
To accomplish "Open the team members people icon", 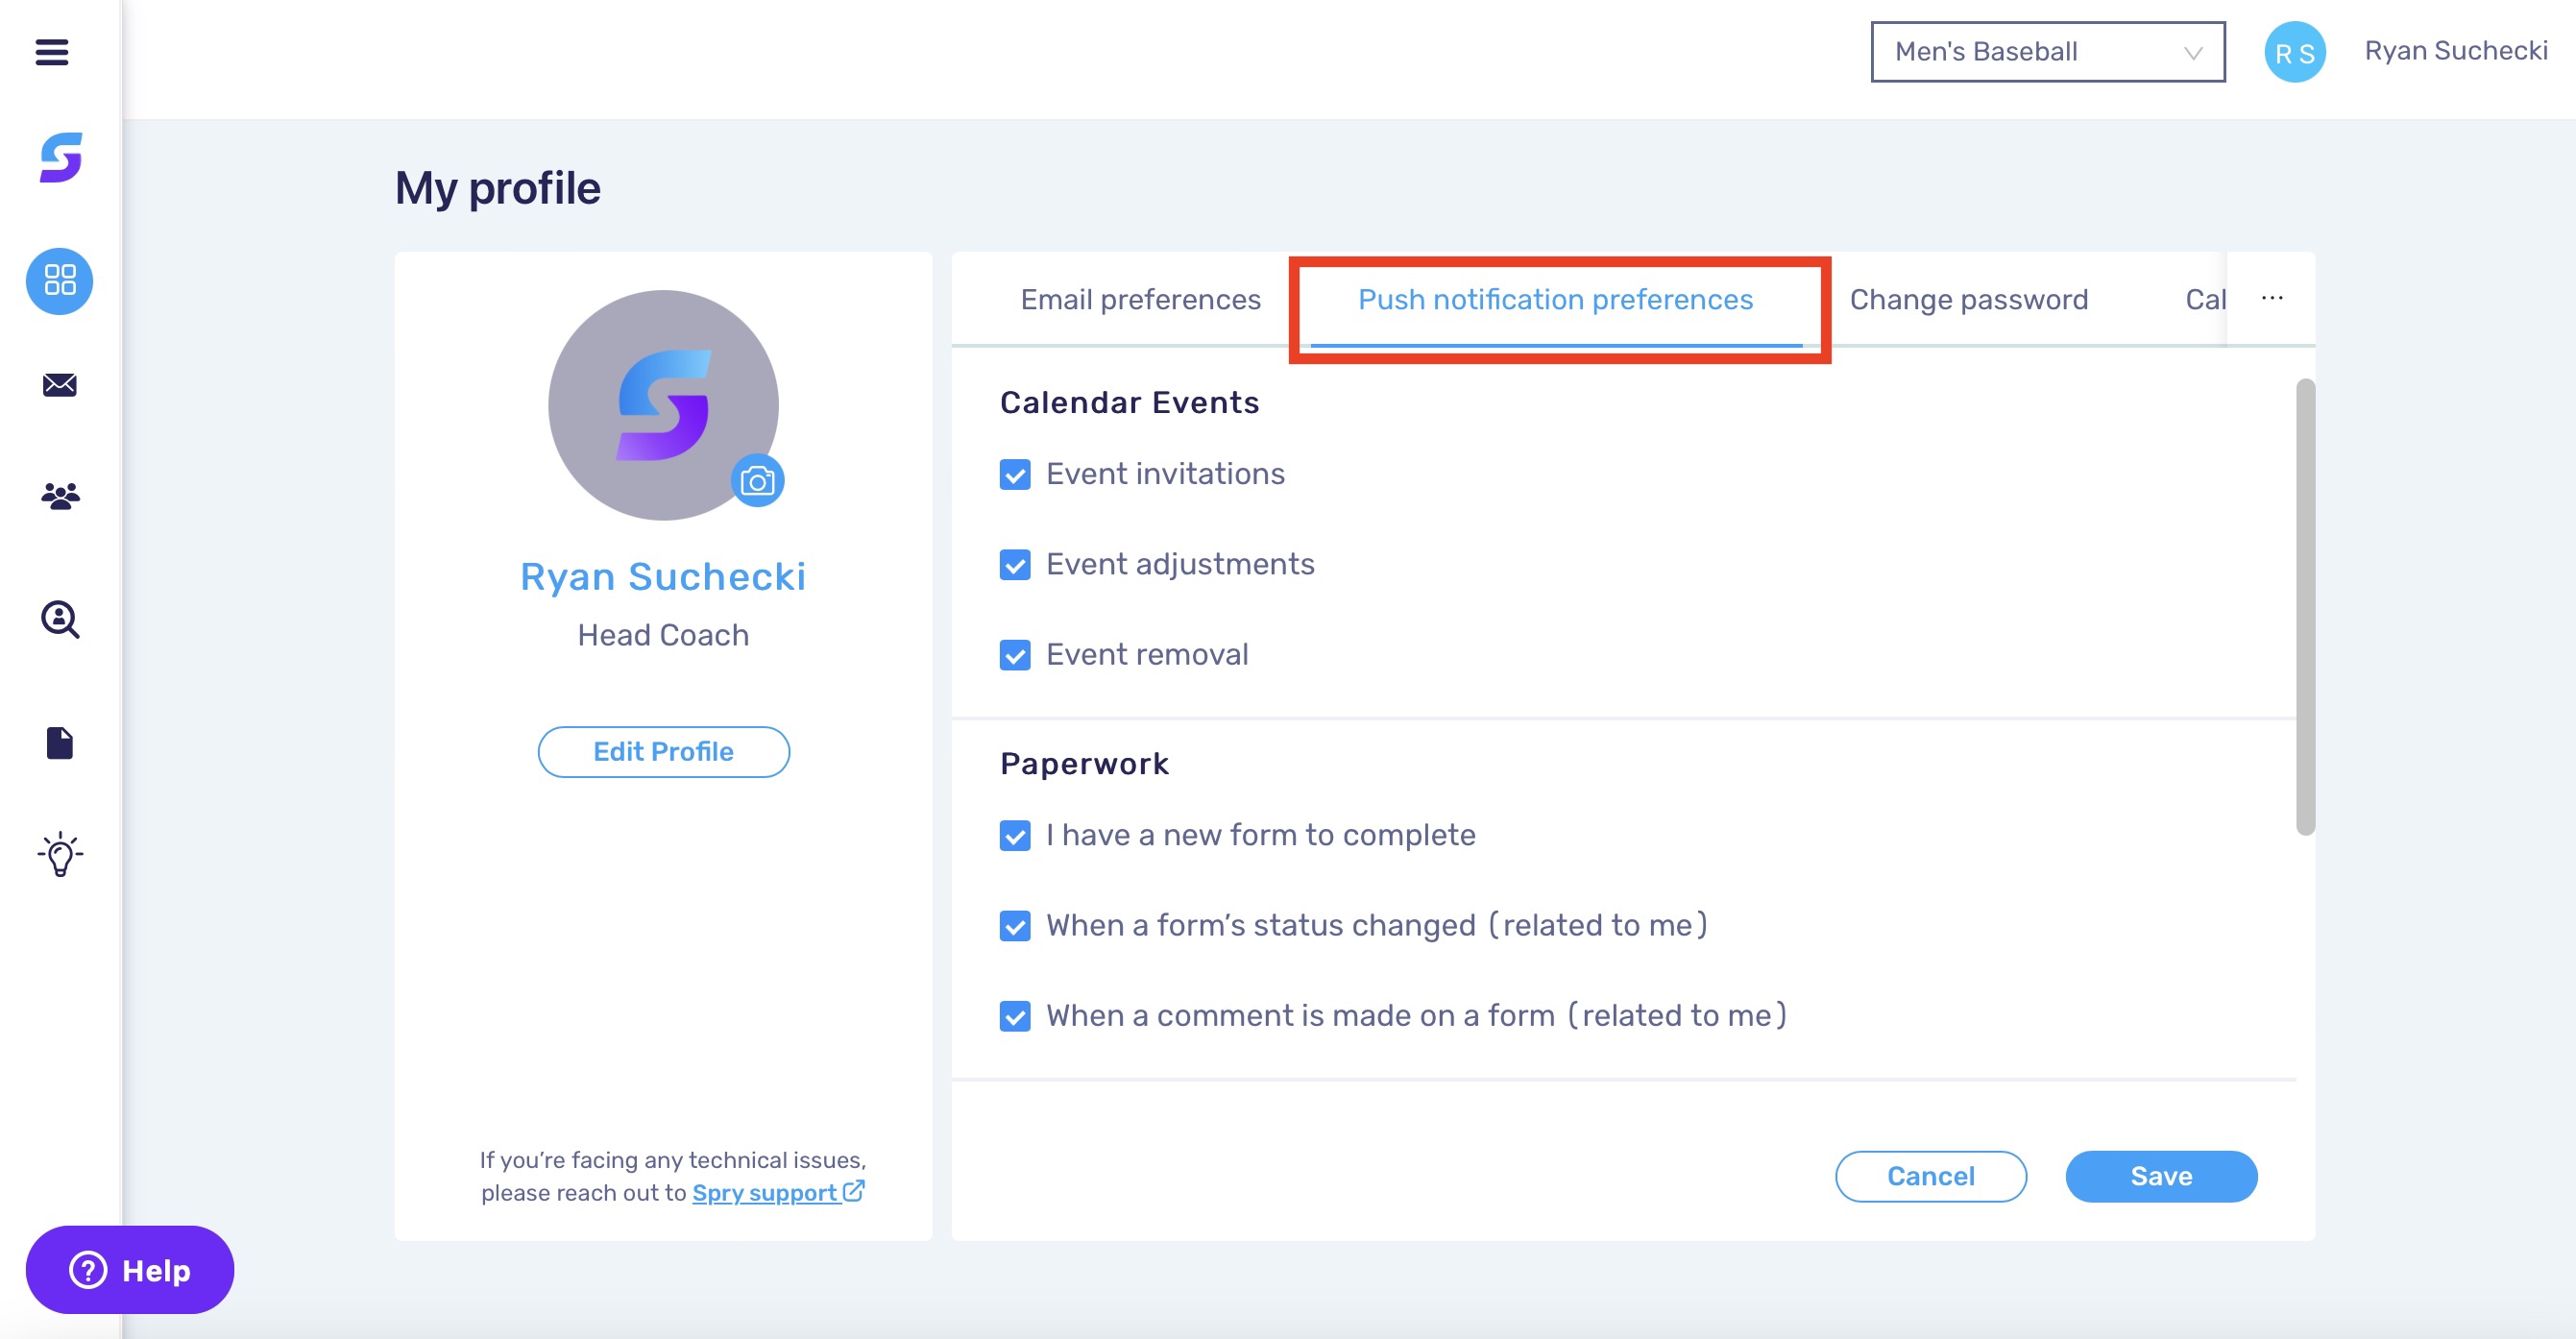I will point(60,496).
